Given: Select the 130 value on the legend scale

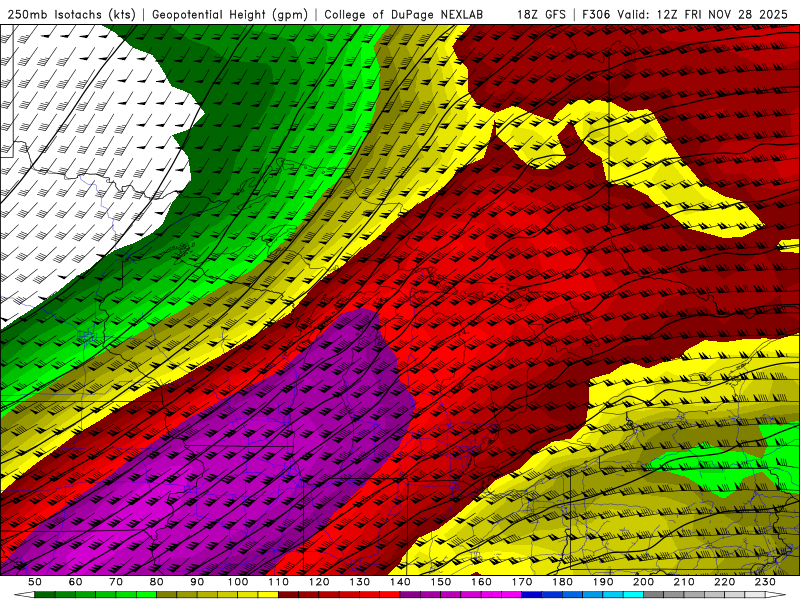Looking at the screenshot, I should click(360, 582).
